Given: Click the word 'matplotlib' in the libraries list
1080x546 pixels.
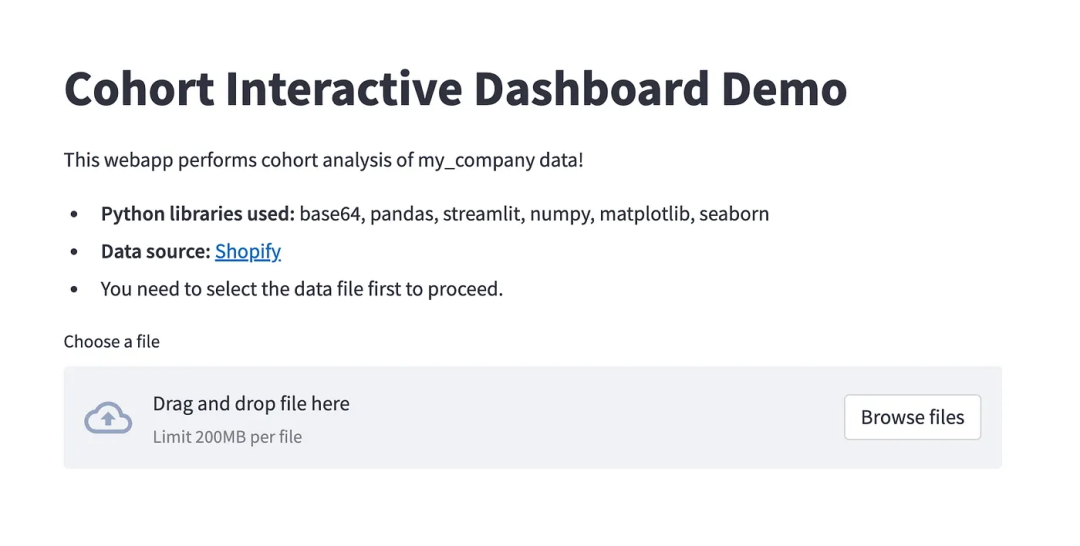Looking at the screenshot, I should click(644, 214).
